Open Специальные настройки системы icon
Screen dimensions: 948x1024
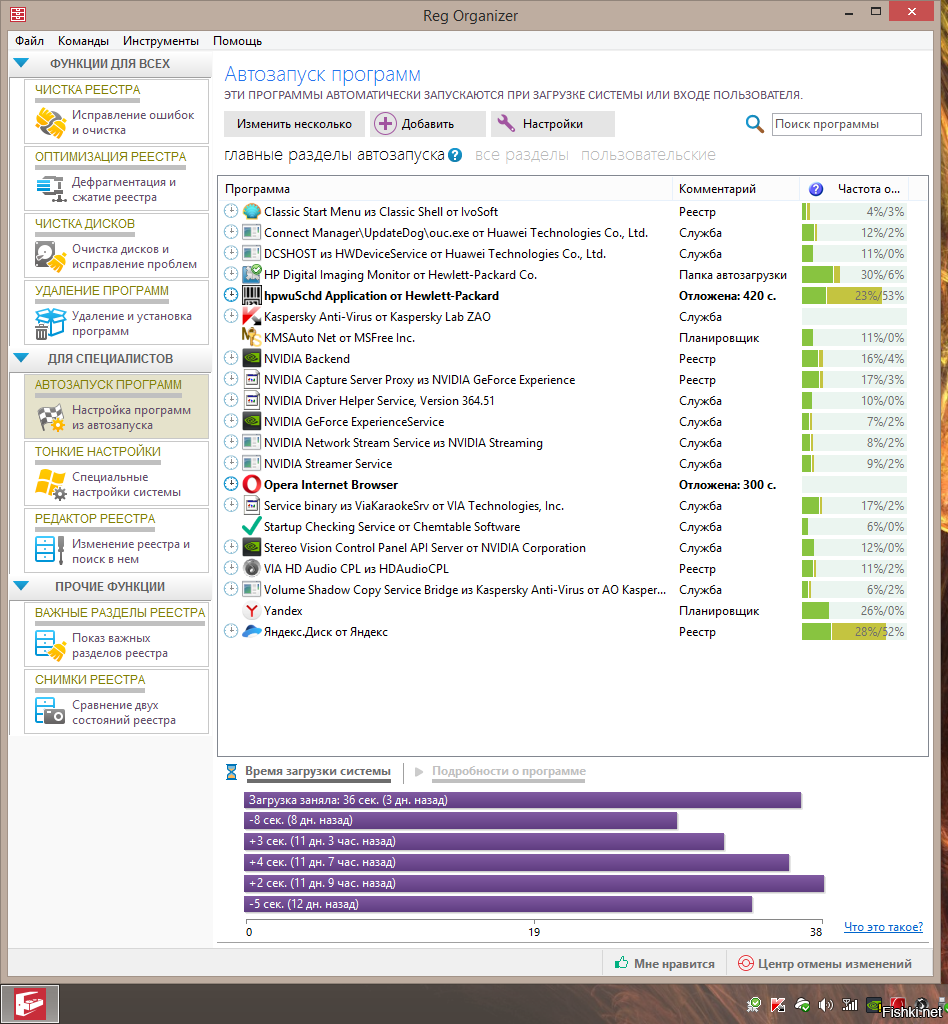coord(50,484)
